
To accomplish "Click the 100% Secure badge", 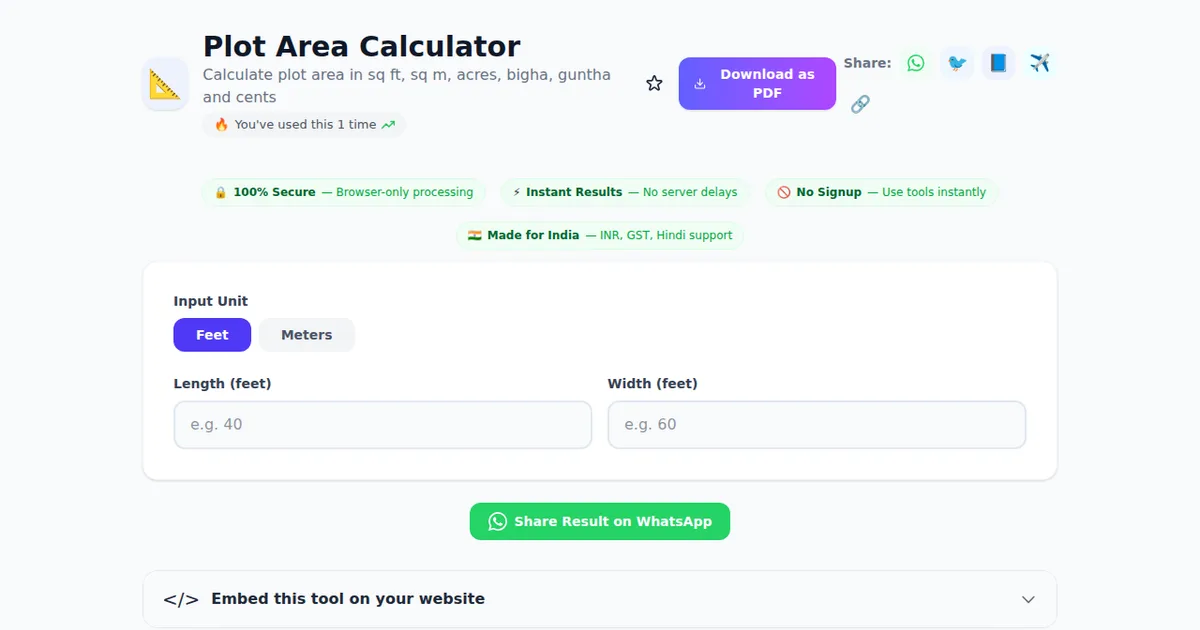I will [x=343, y=192].
